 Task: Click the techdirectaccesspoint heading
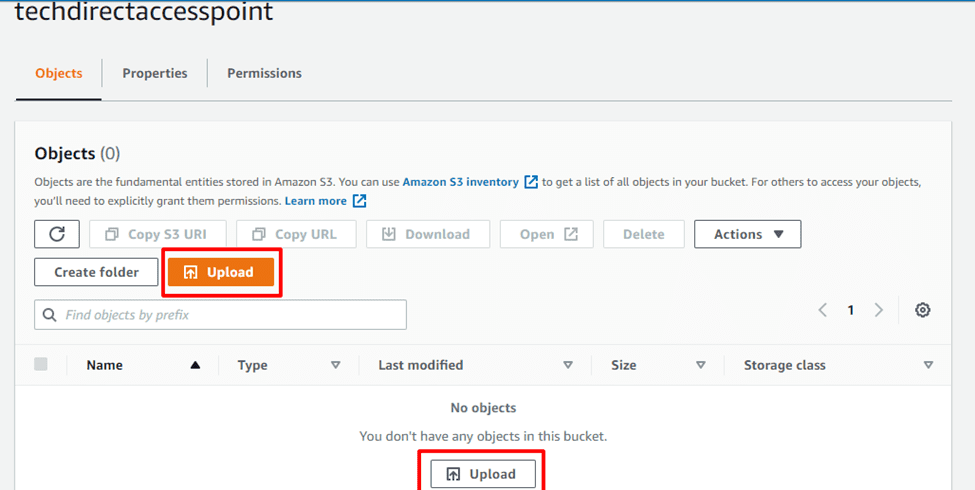(144, 11)
